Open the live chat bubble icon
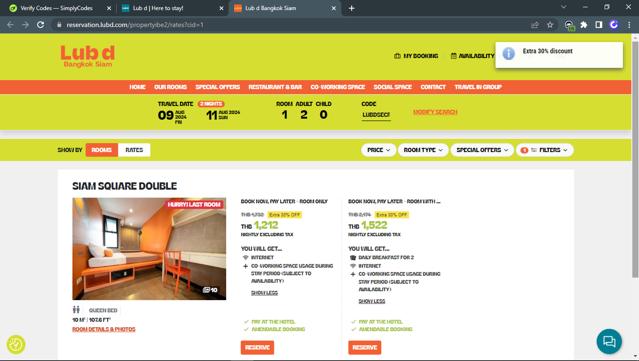 pos(609,341)
